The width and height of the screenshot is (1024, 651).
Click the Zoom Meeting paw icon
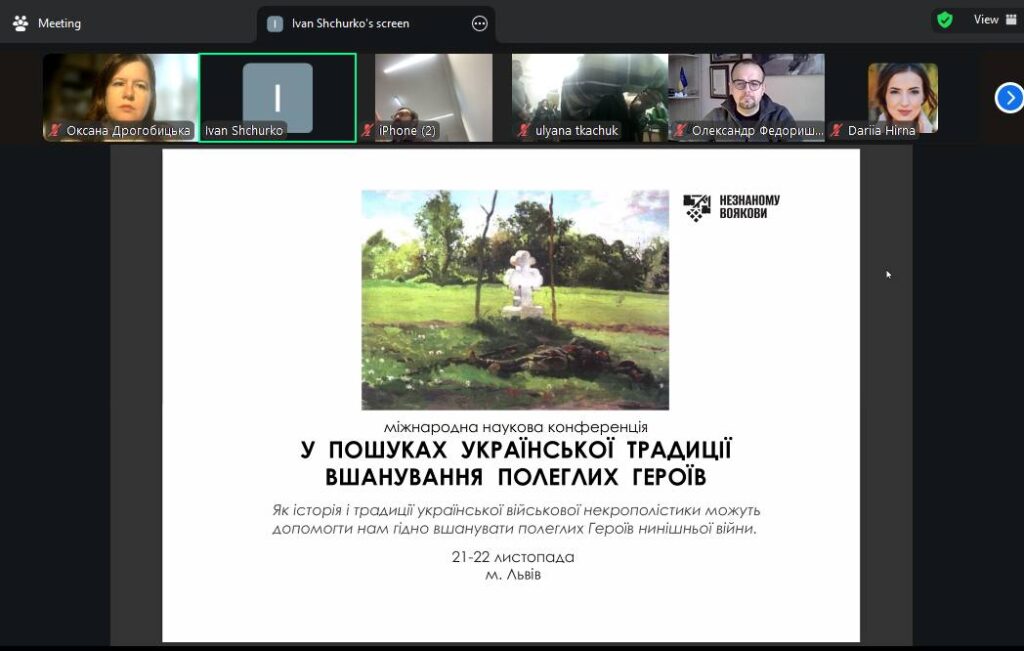[20, 23]
